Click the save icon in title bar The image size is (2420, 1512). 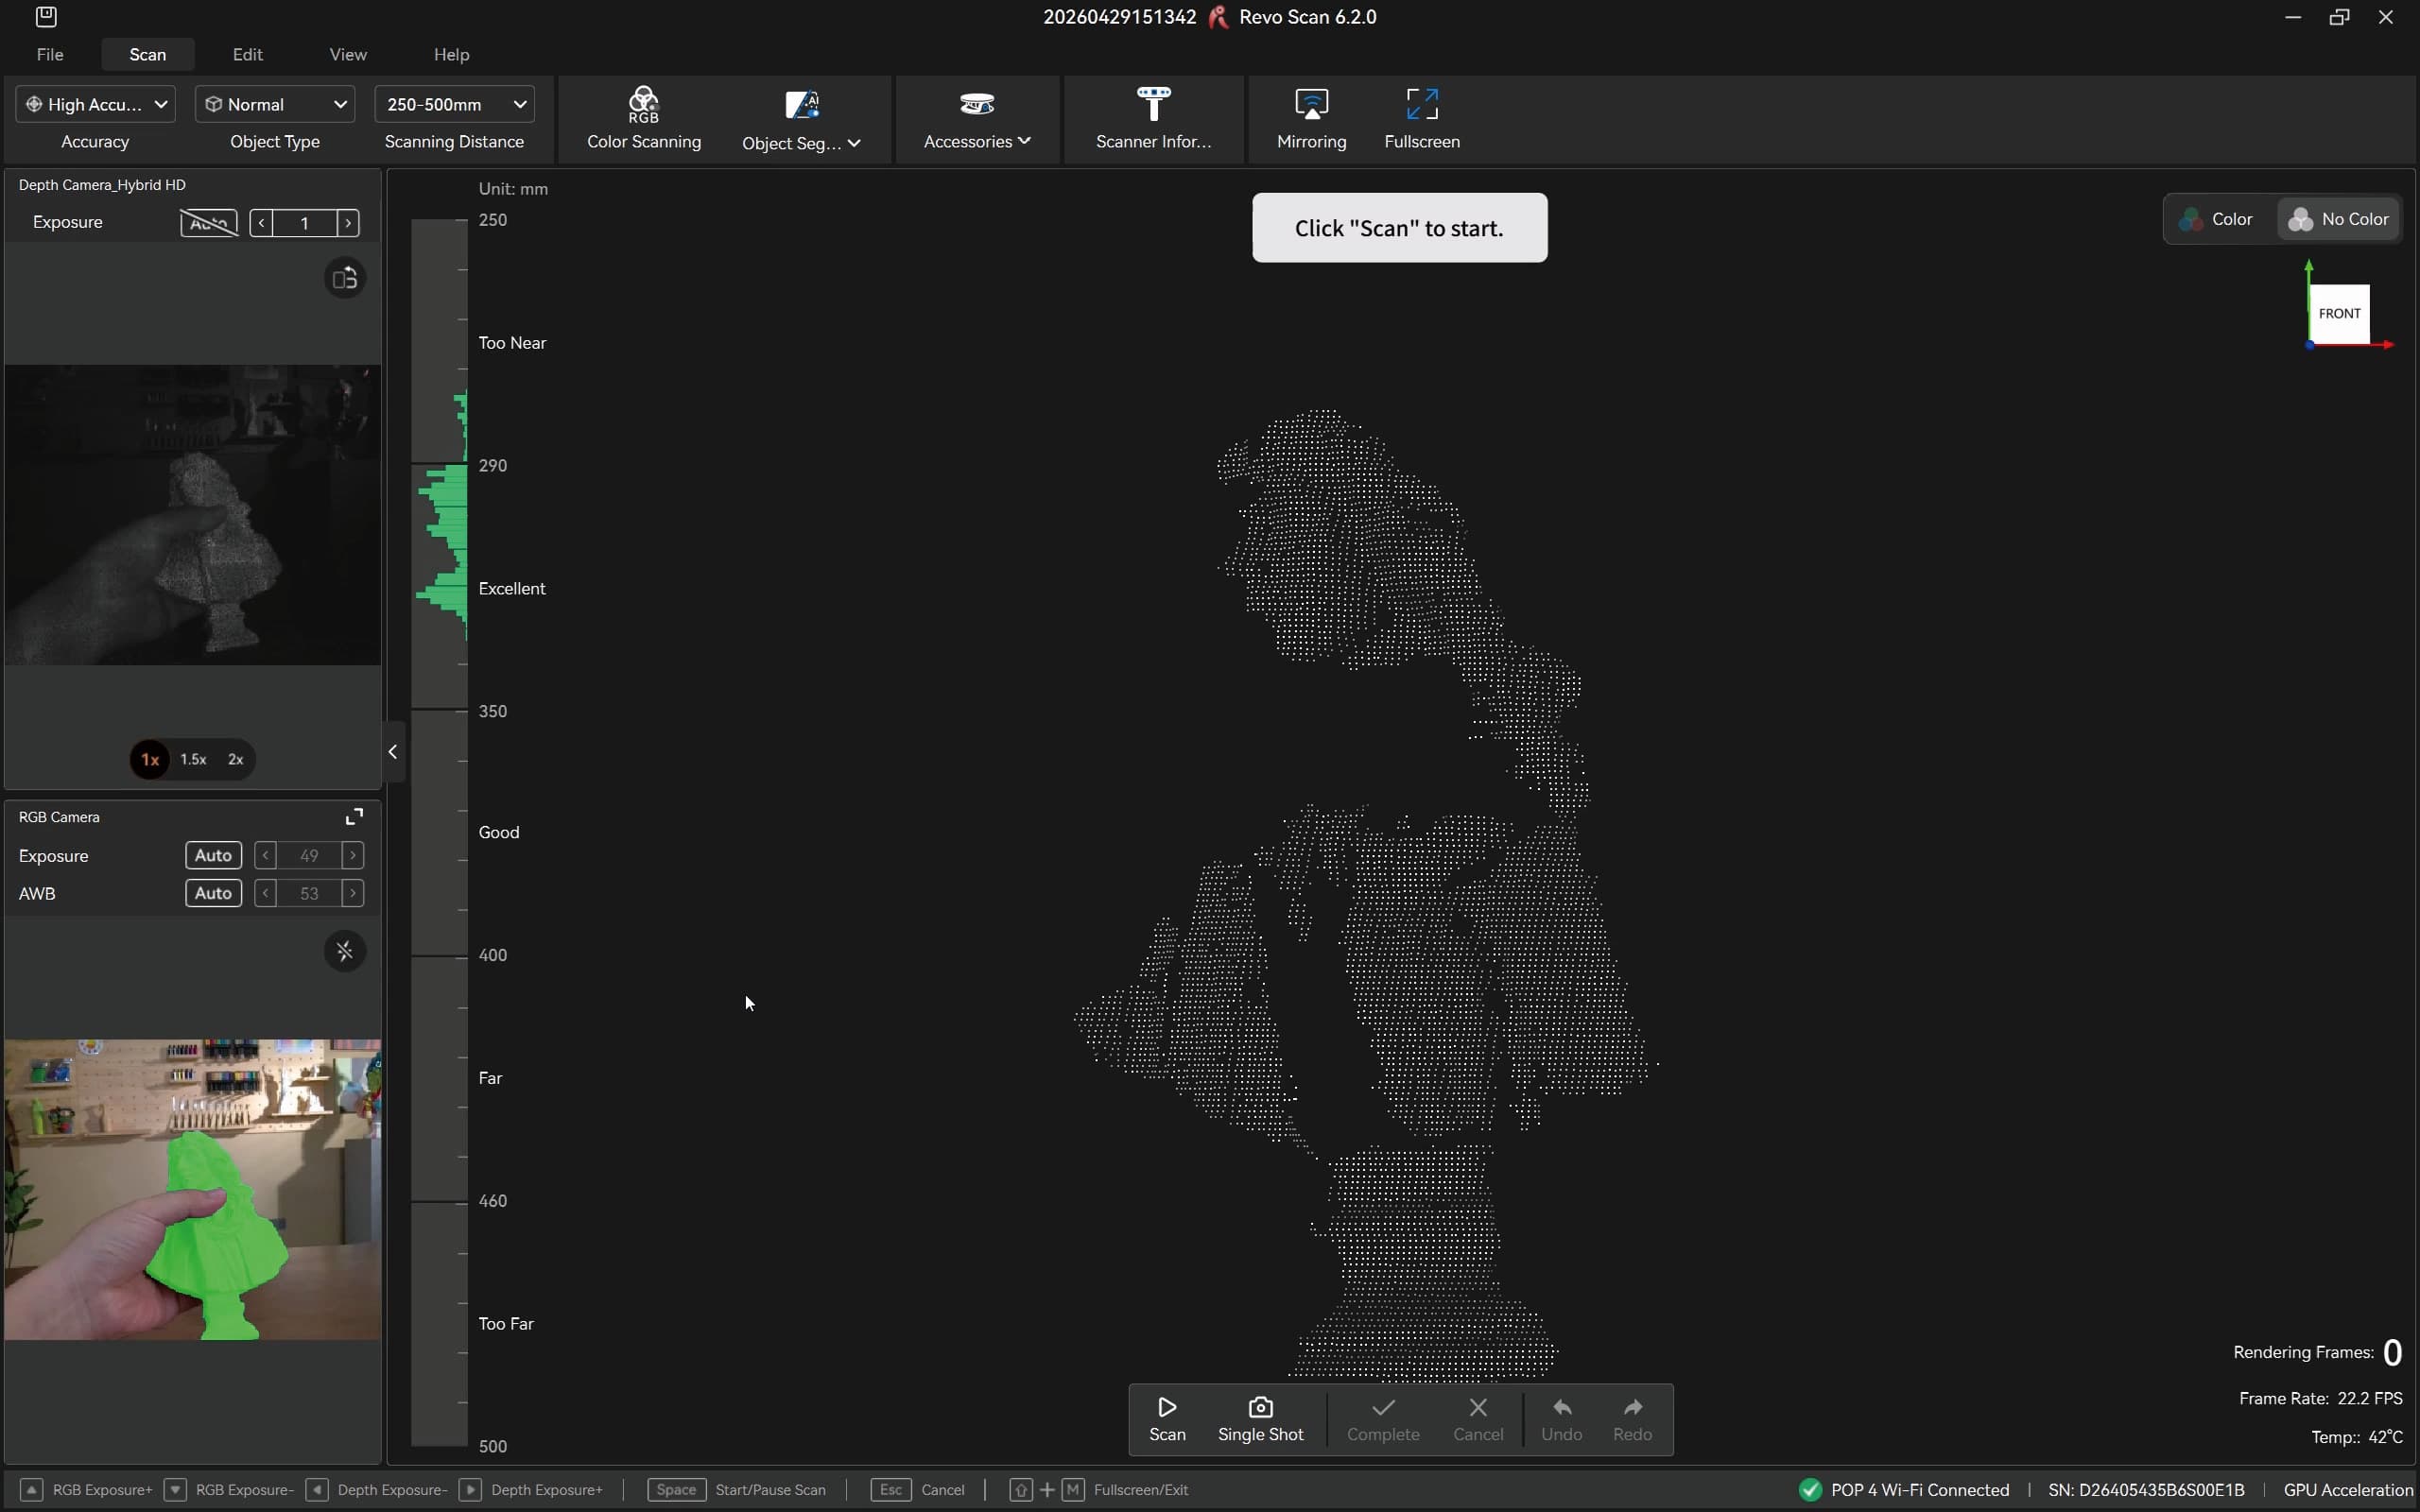click(46, 17)
